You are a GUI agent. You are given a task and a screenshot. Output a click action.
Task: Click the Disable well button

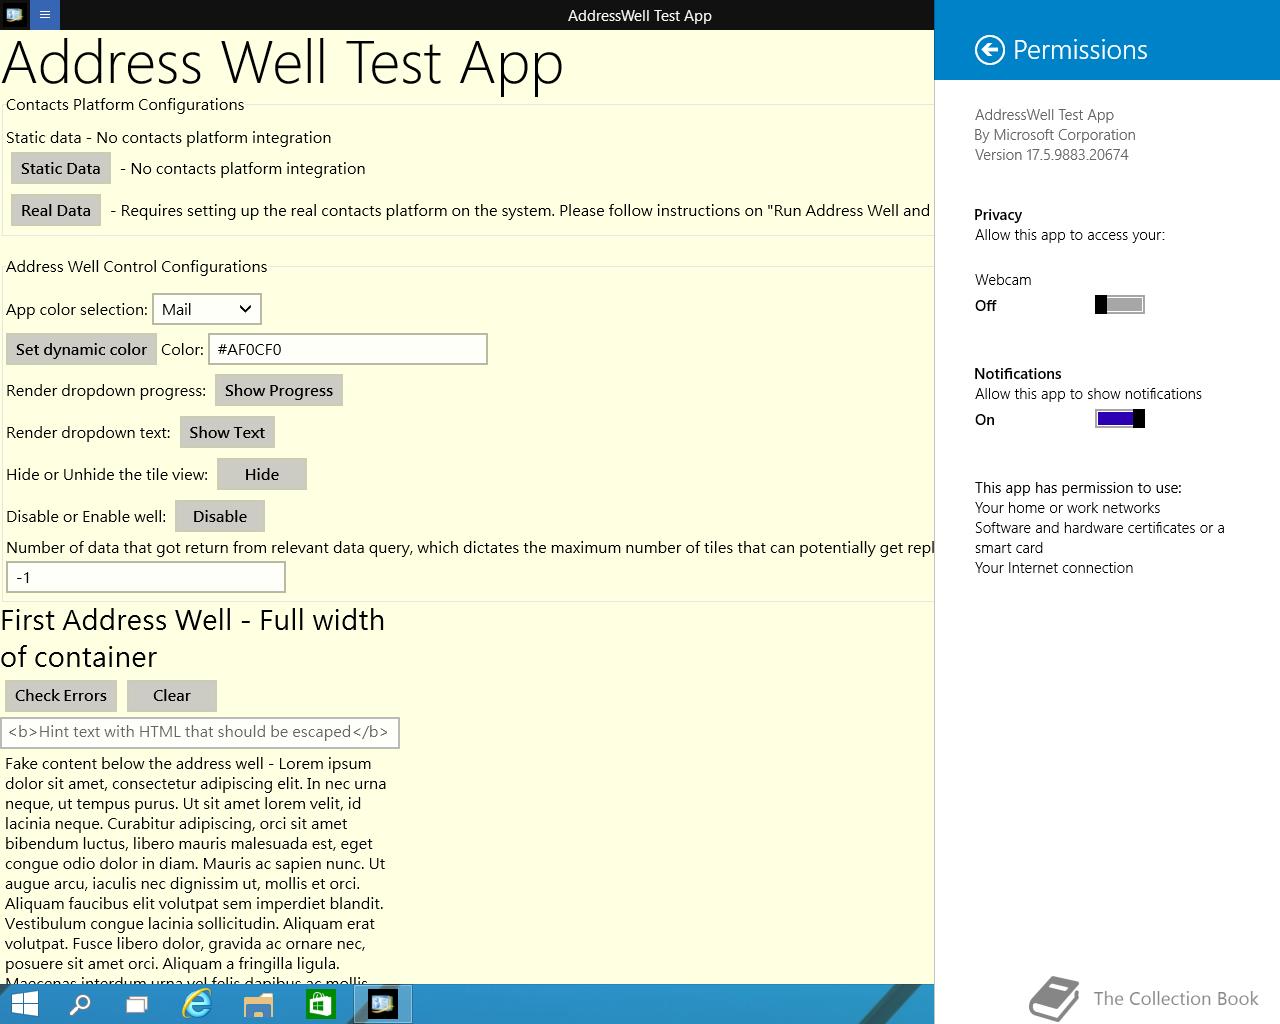click(x=220, y=516)
